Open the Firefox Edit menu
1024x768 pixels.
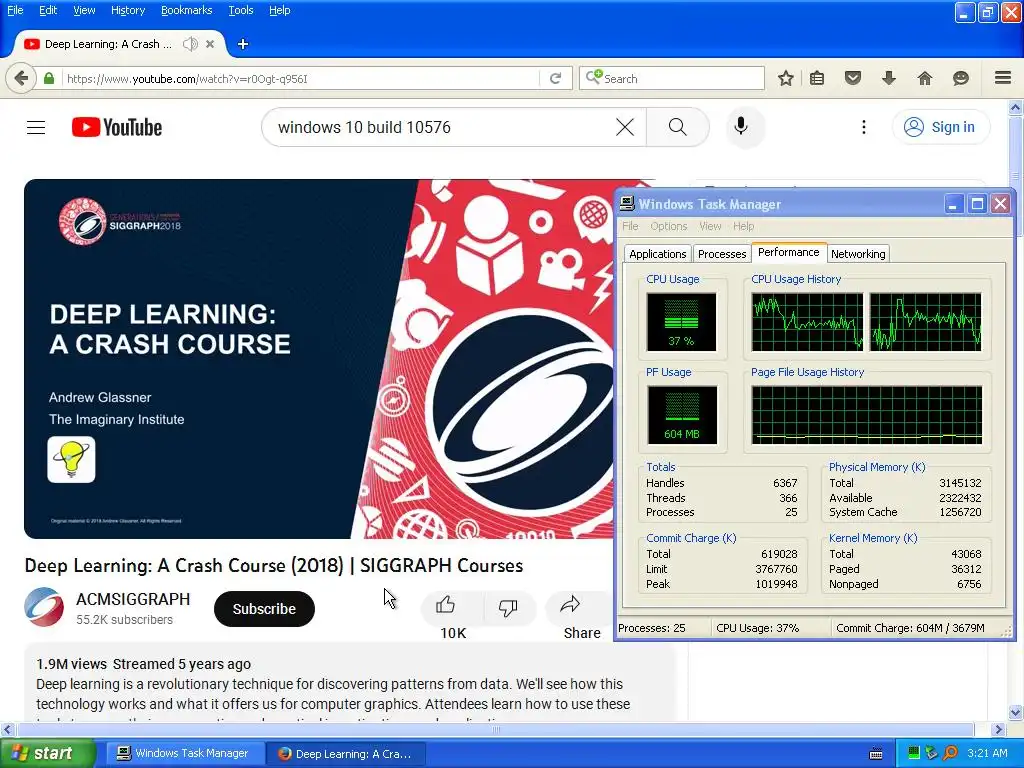(x=48, y=10)
